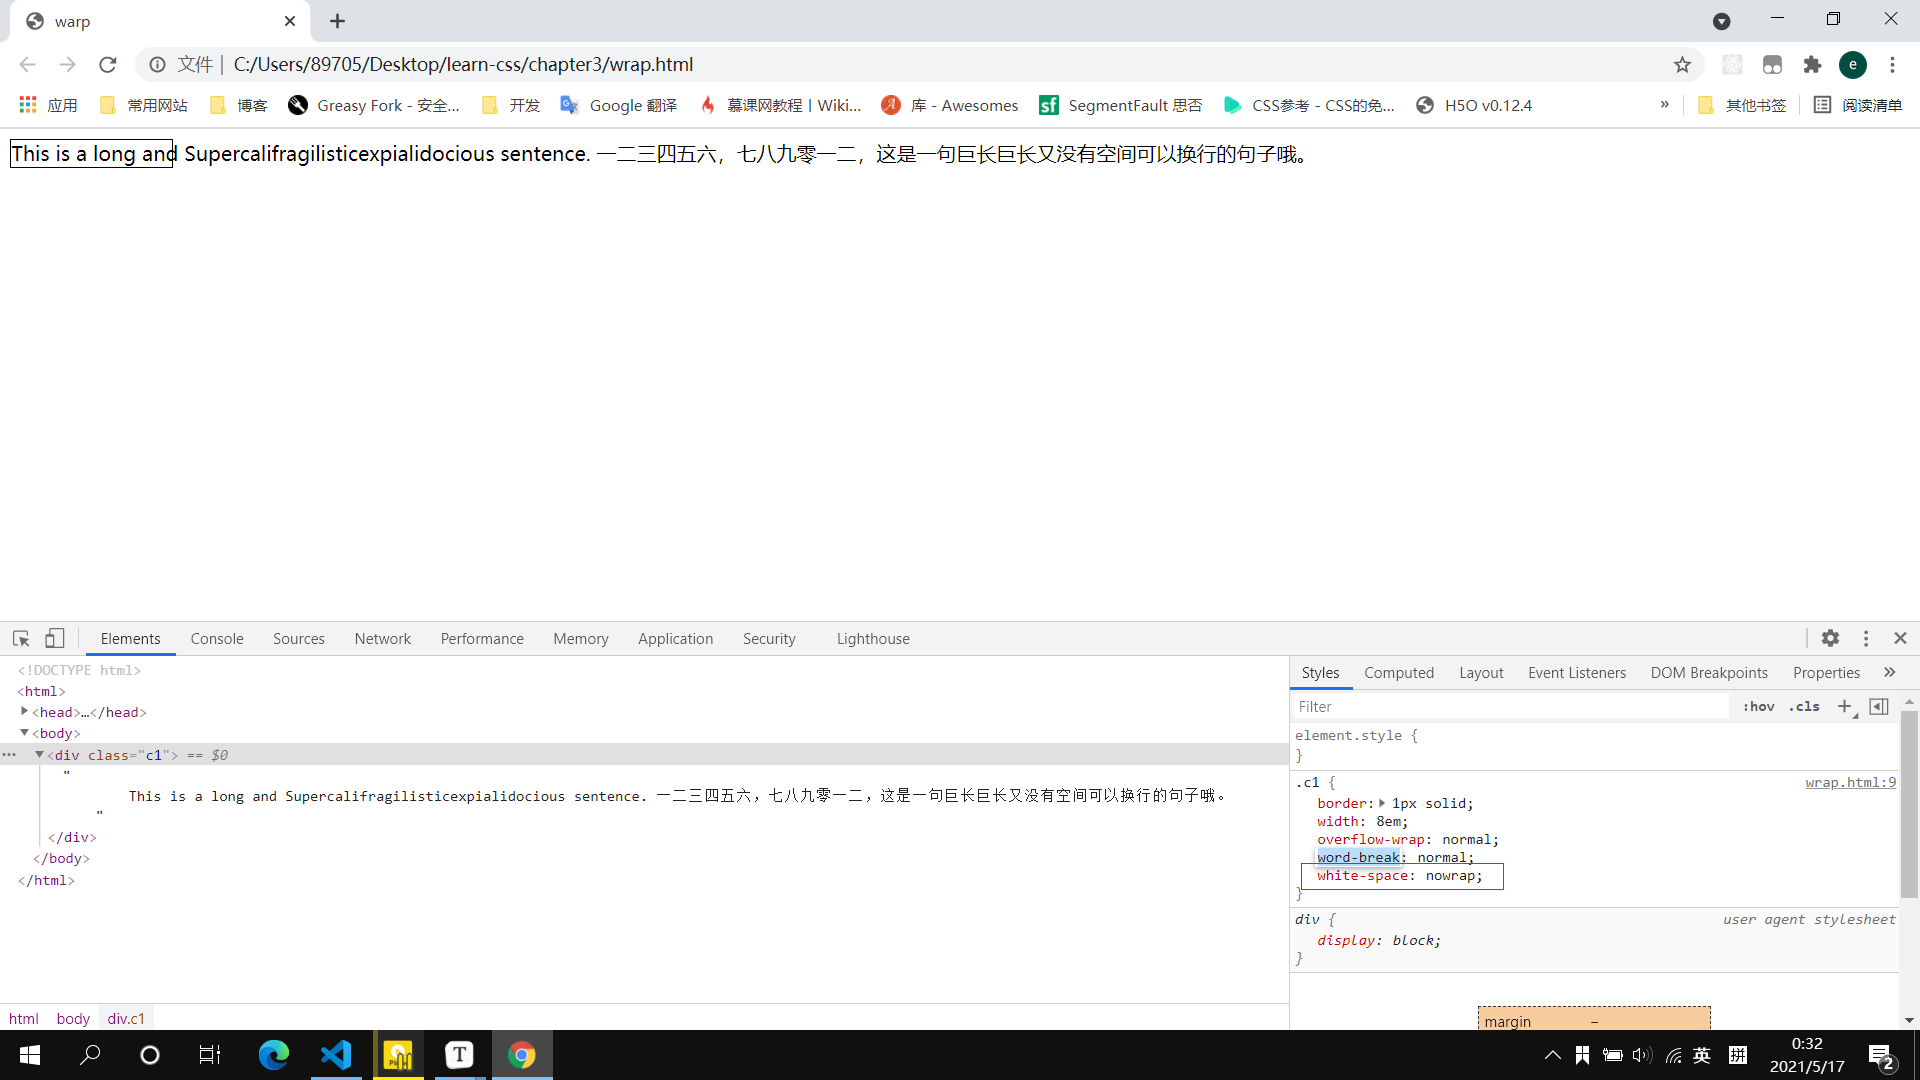Screen dimensions: 1920x1080
Task: Reload the page
Action: [108, 65]
